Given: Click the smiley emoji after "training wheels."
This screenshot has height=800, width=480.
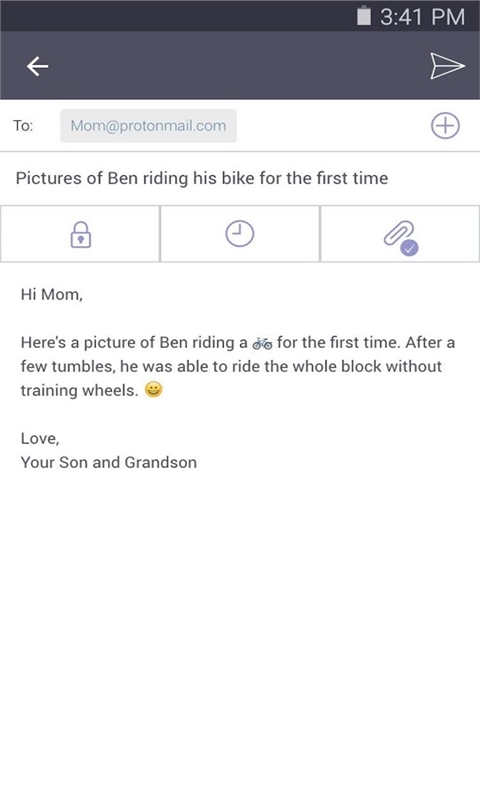Looking at the screenshot, I should coord(154,390).
